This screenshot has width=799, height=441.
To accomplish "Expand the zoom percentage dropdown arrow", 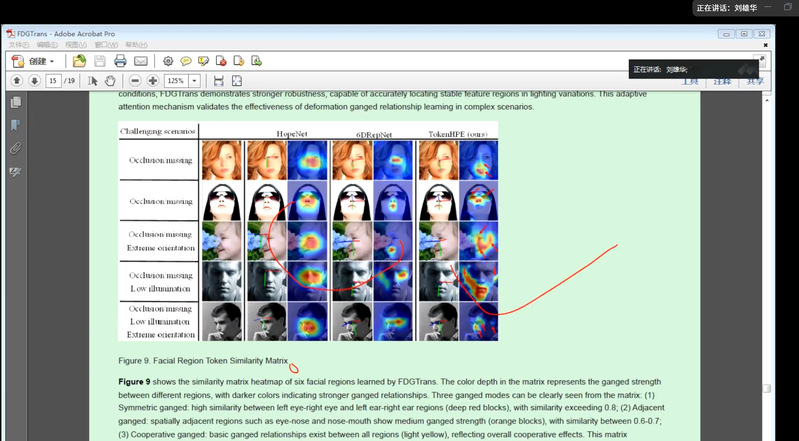I will coord(194,80).
